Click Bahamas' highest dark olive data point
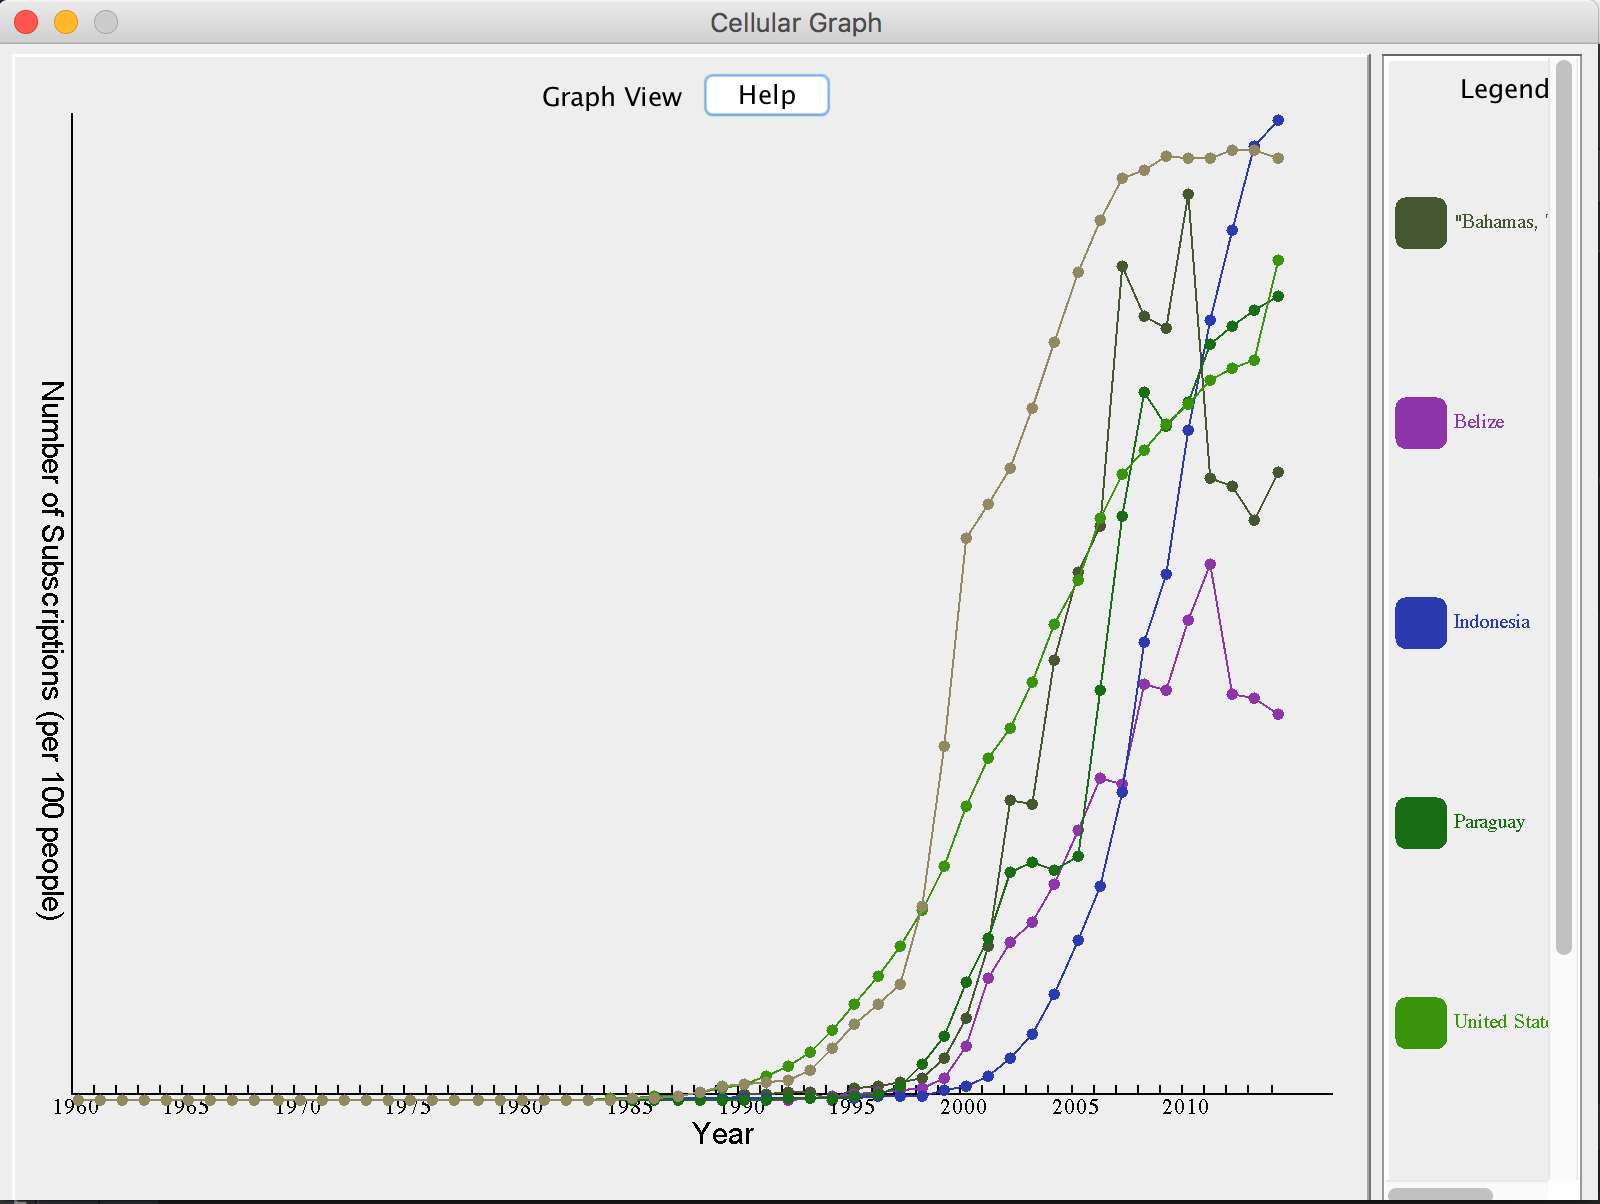The image size is (1600, 1204). [1188, 194]
